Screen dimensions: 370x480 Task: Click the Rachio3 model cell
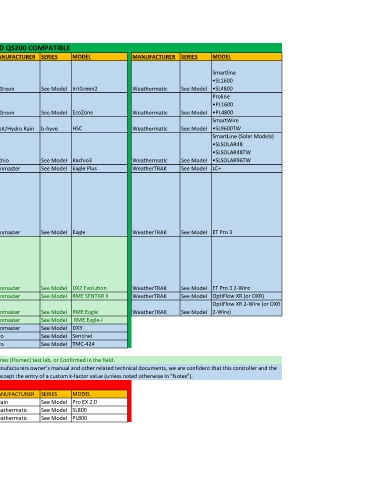pyautogui.click(x=99, y=149)
